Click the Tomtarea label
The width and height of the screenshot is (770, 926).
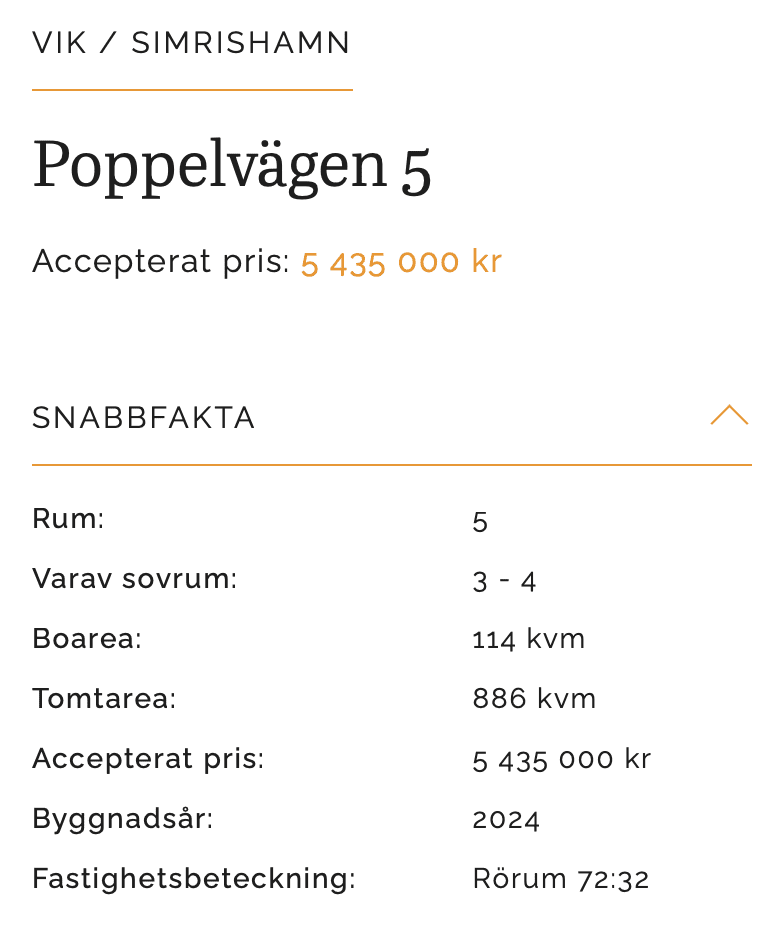104,699
